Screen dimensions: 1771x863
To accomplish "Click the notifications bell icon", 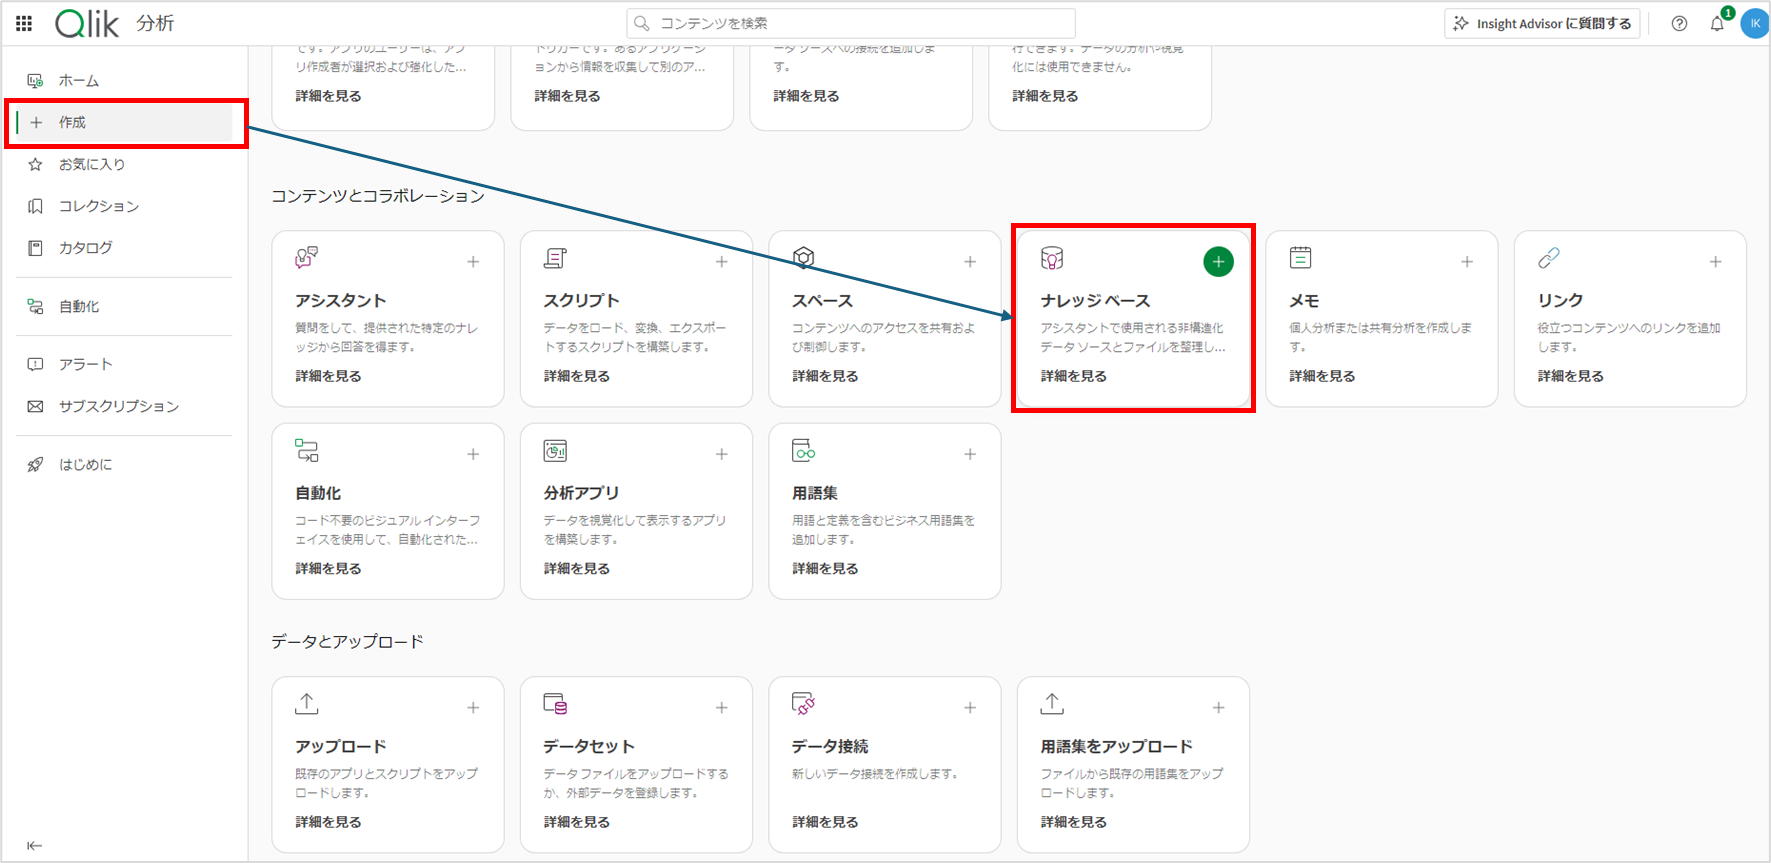I will [x=1717, y=24].
